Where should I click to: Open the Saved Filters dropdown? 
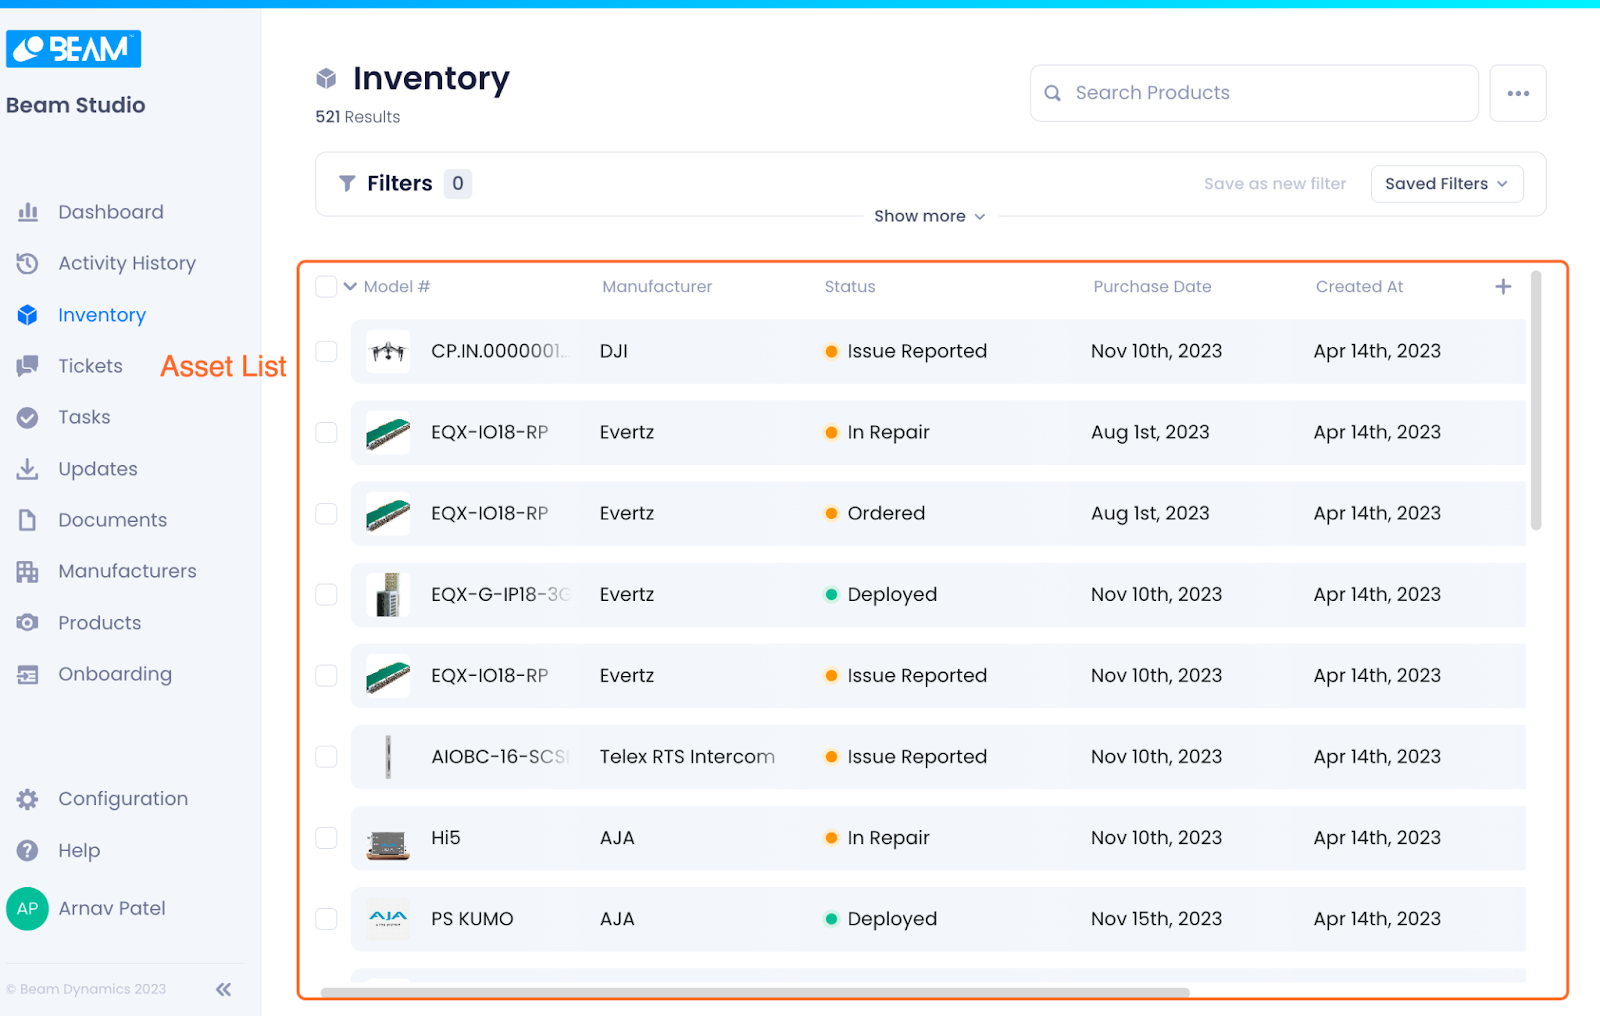1447,184
